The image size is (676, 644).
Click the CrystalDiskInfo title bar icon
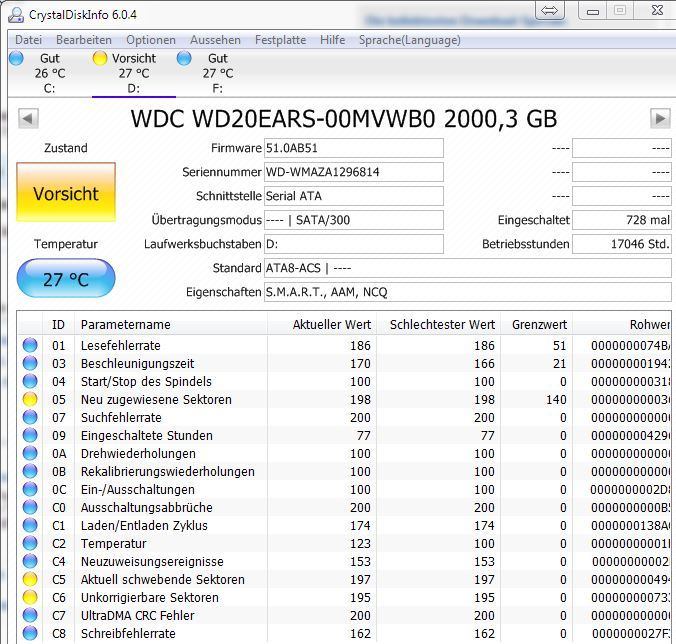tap(16, 15)
